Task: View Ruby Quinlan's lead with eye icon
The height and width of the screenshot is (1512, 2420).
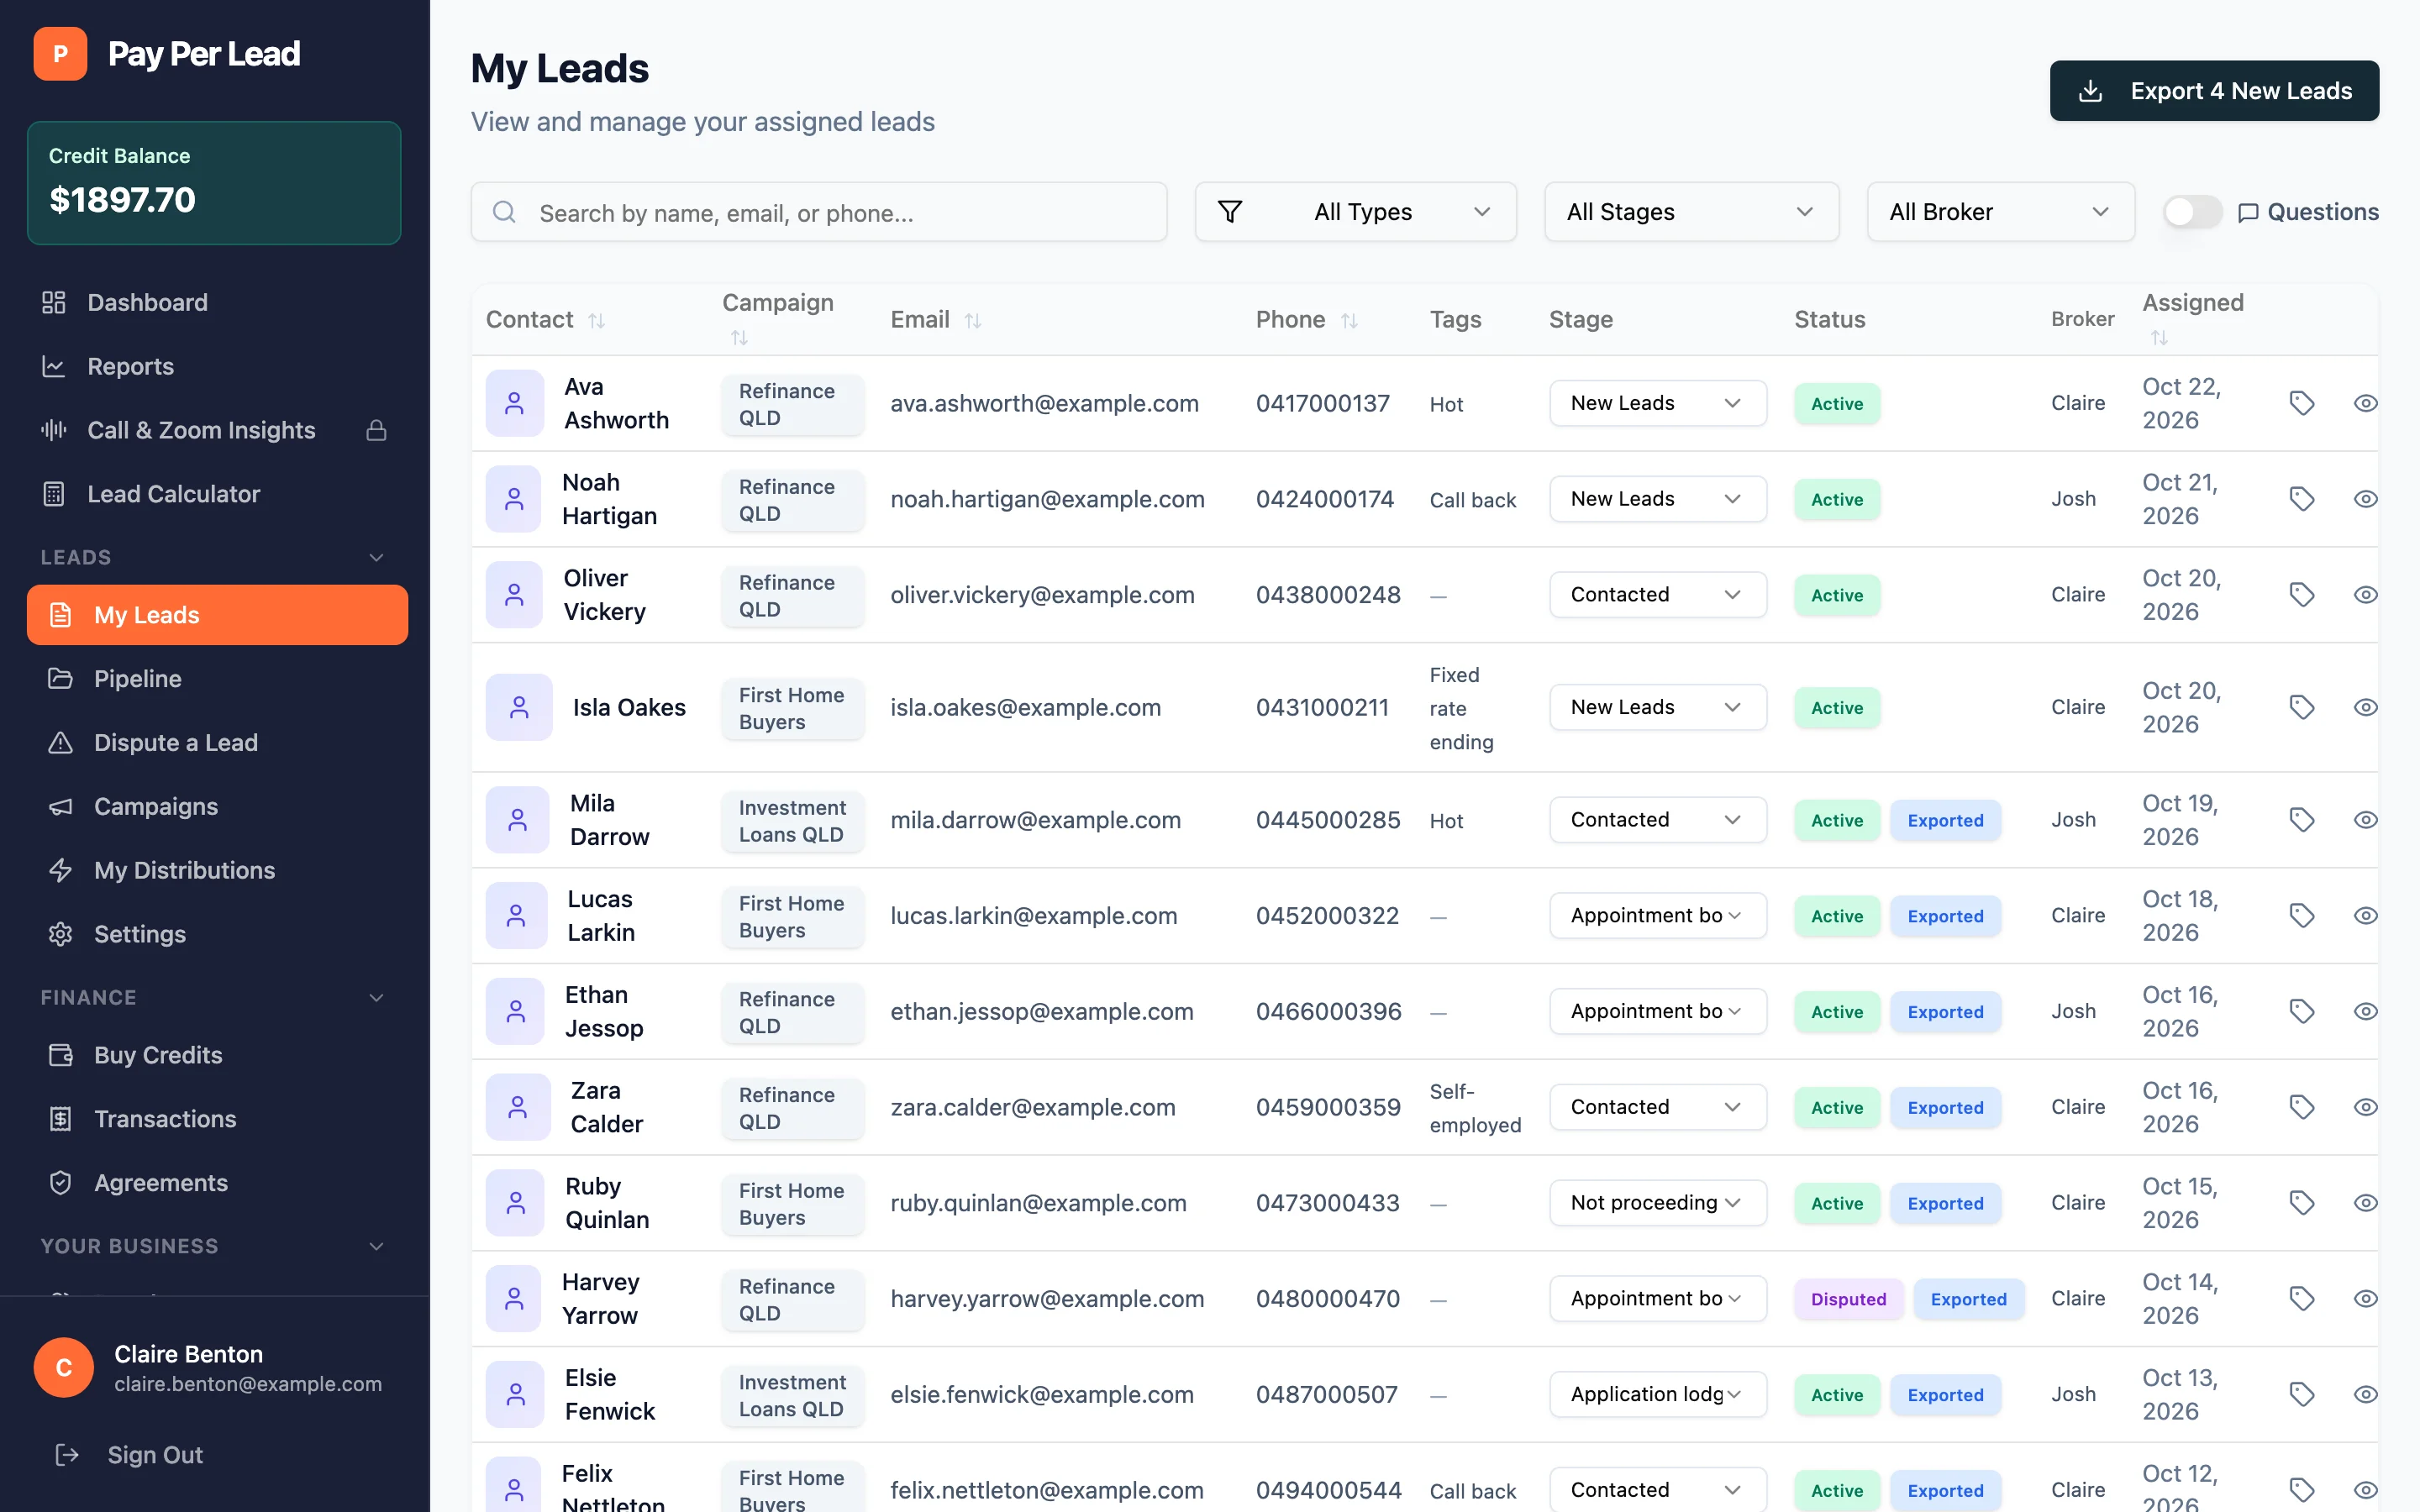Action: coord(2365,1203)
